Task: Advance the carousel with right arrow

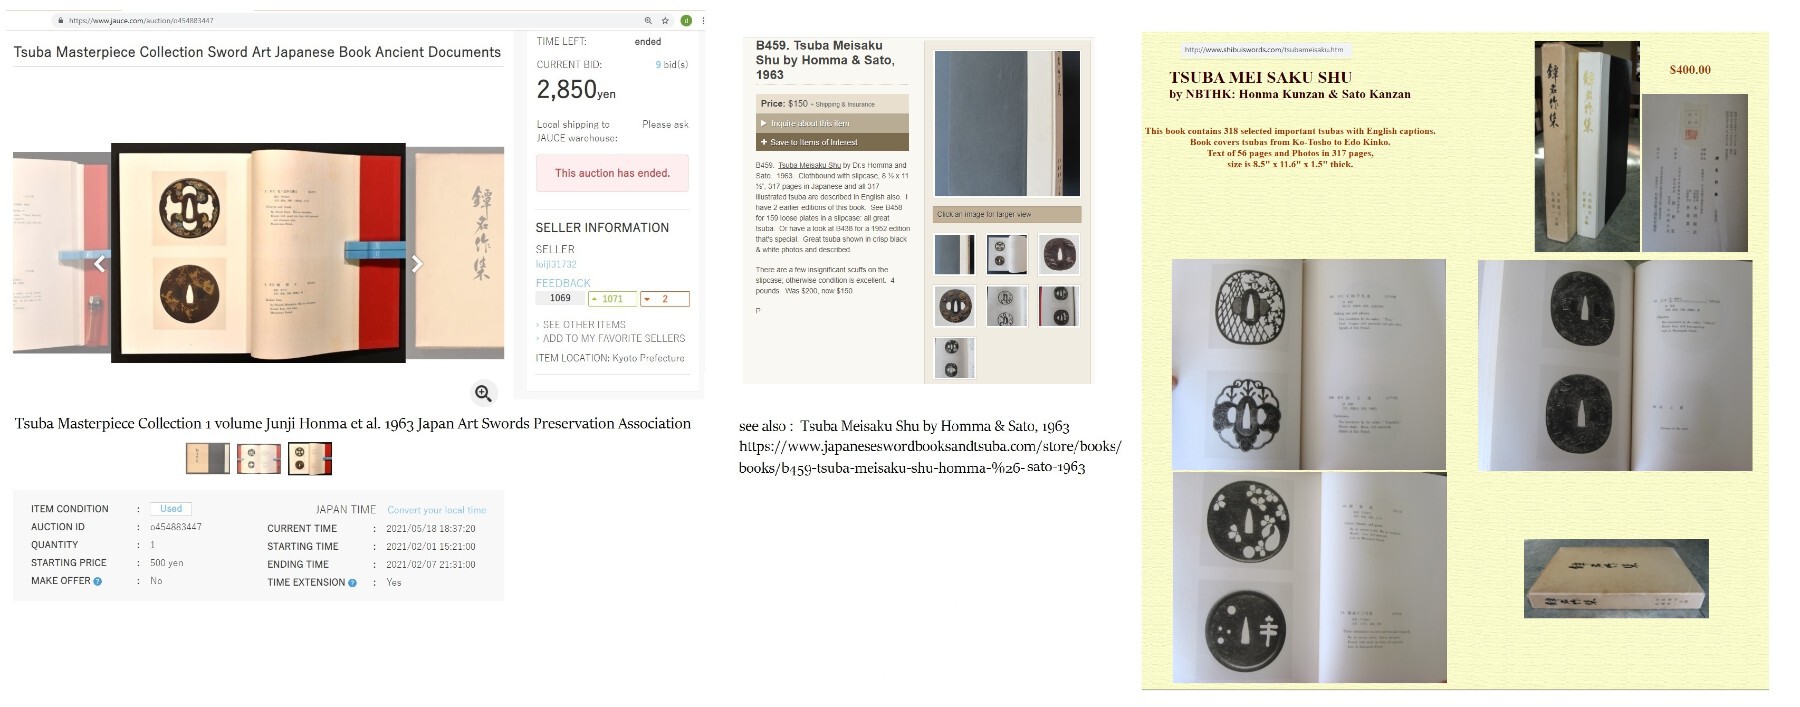Action: 417,264
